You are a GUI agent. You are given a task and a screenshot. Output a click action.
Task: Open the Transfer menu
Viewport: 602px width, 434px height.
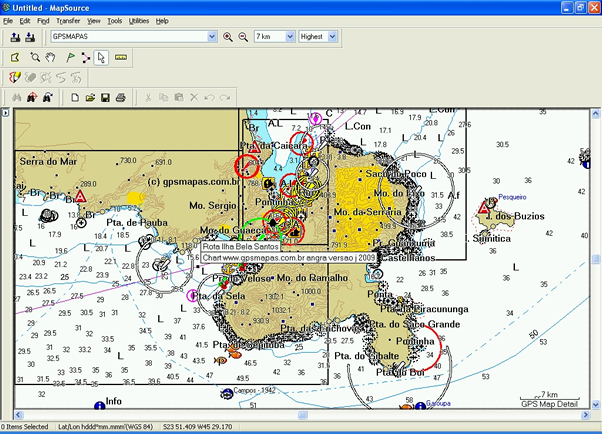(x=68, y=20)
